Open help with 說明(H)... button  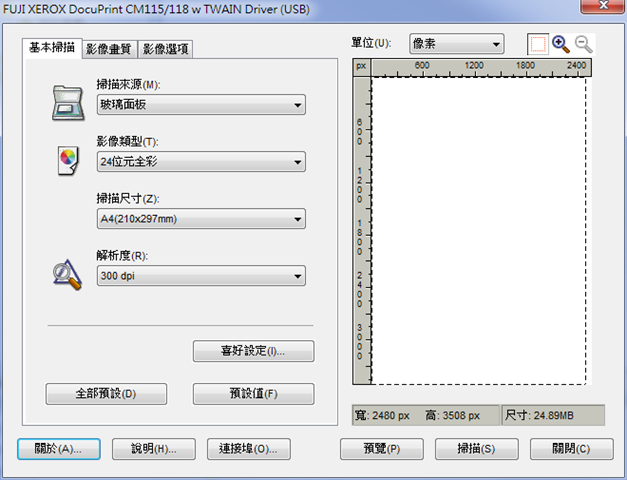click(x=154, y=449)
